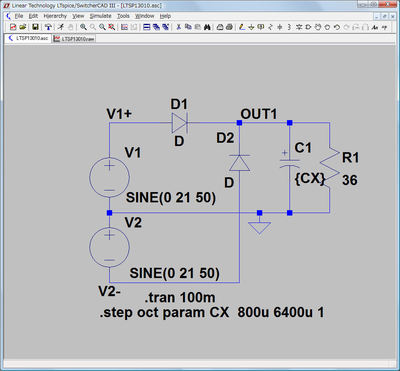The width and height of the screenshot is (400, 371).
Task: Click the .step oct param directive text
Action: click(212, 313)
